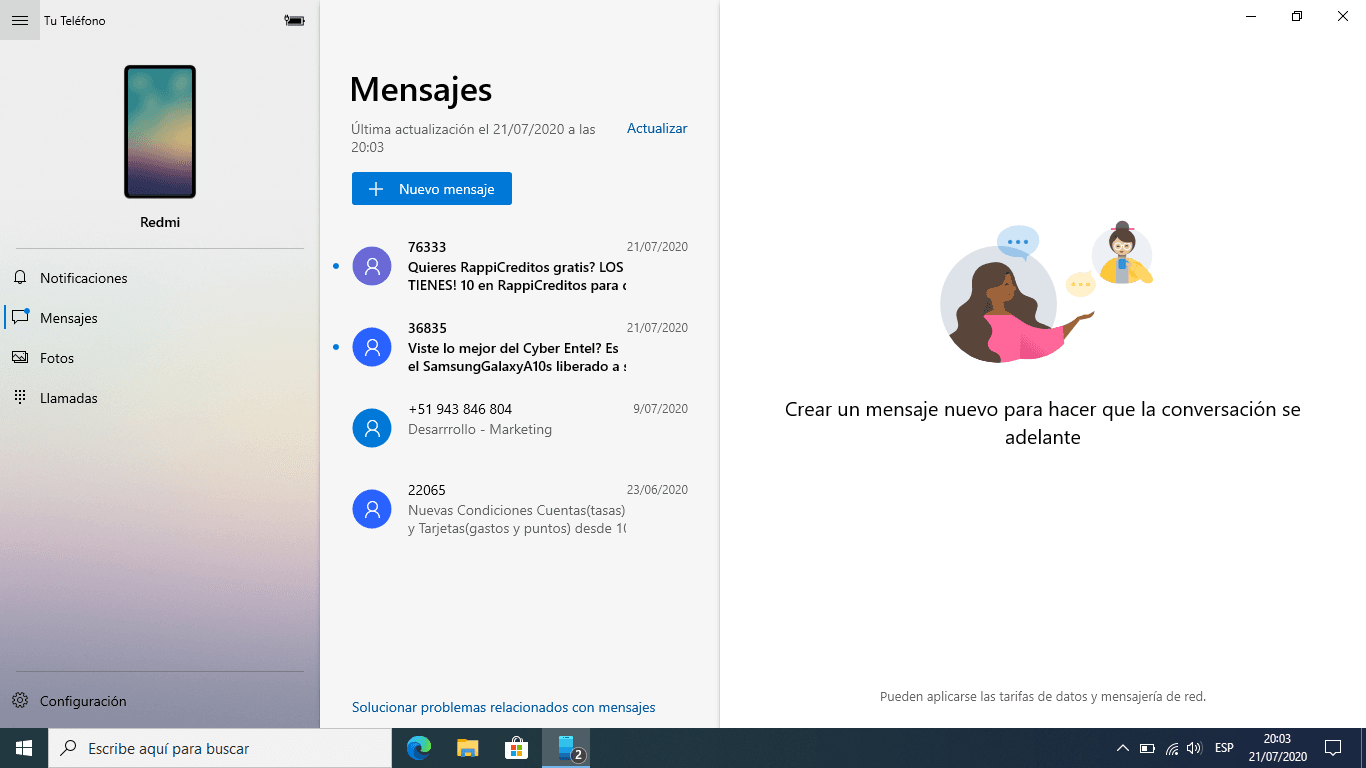Select the +51 943 846 804 conversation

click(517, 419)
